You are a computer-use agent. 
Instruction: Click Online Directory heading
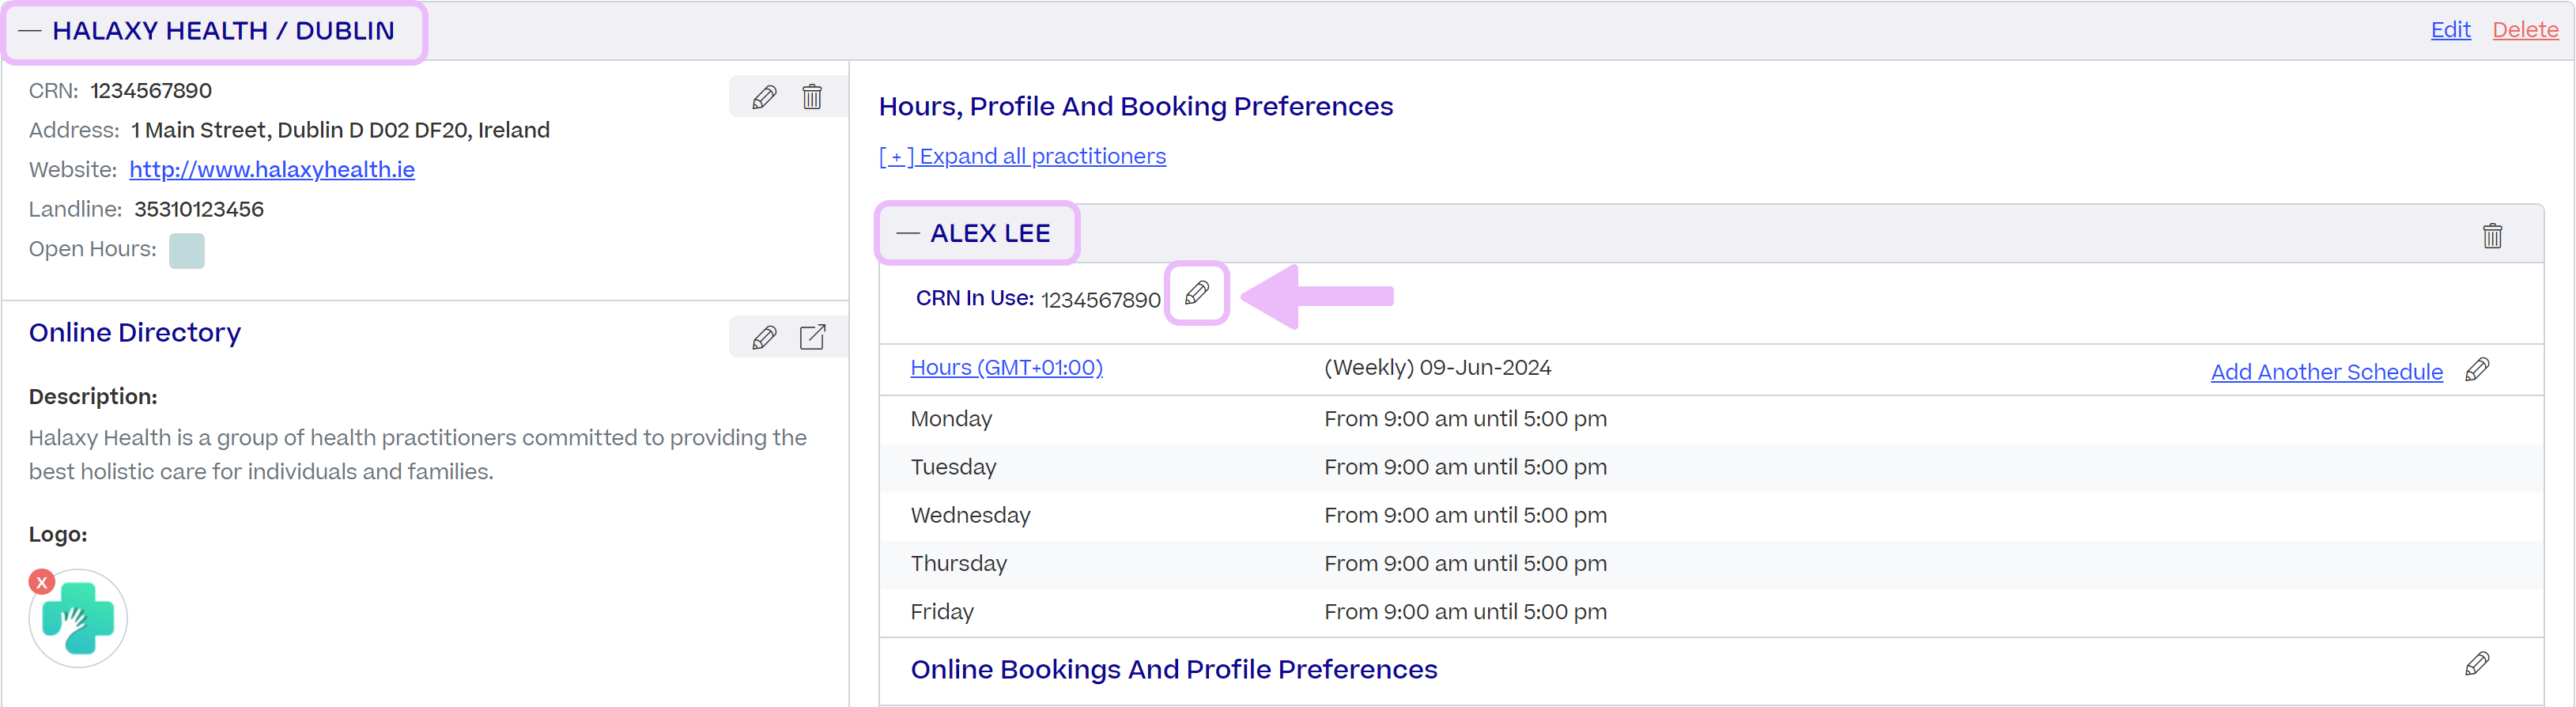(134, 332)
